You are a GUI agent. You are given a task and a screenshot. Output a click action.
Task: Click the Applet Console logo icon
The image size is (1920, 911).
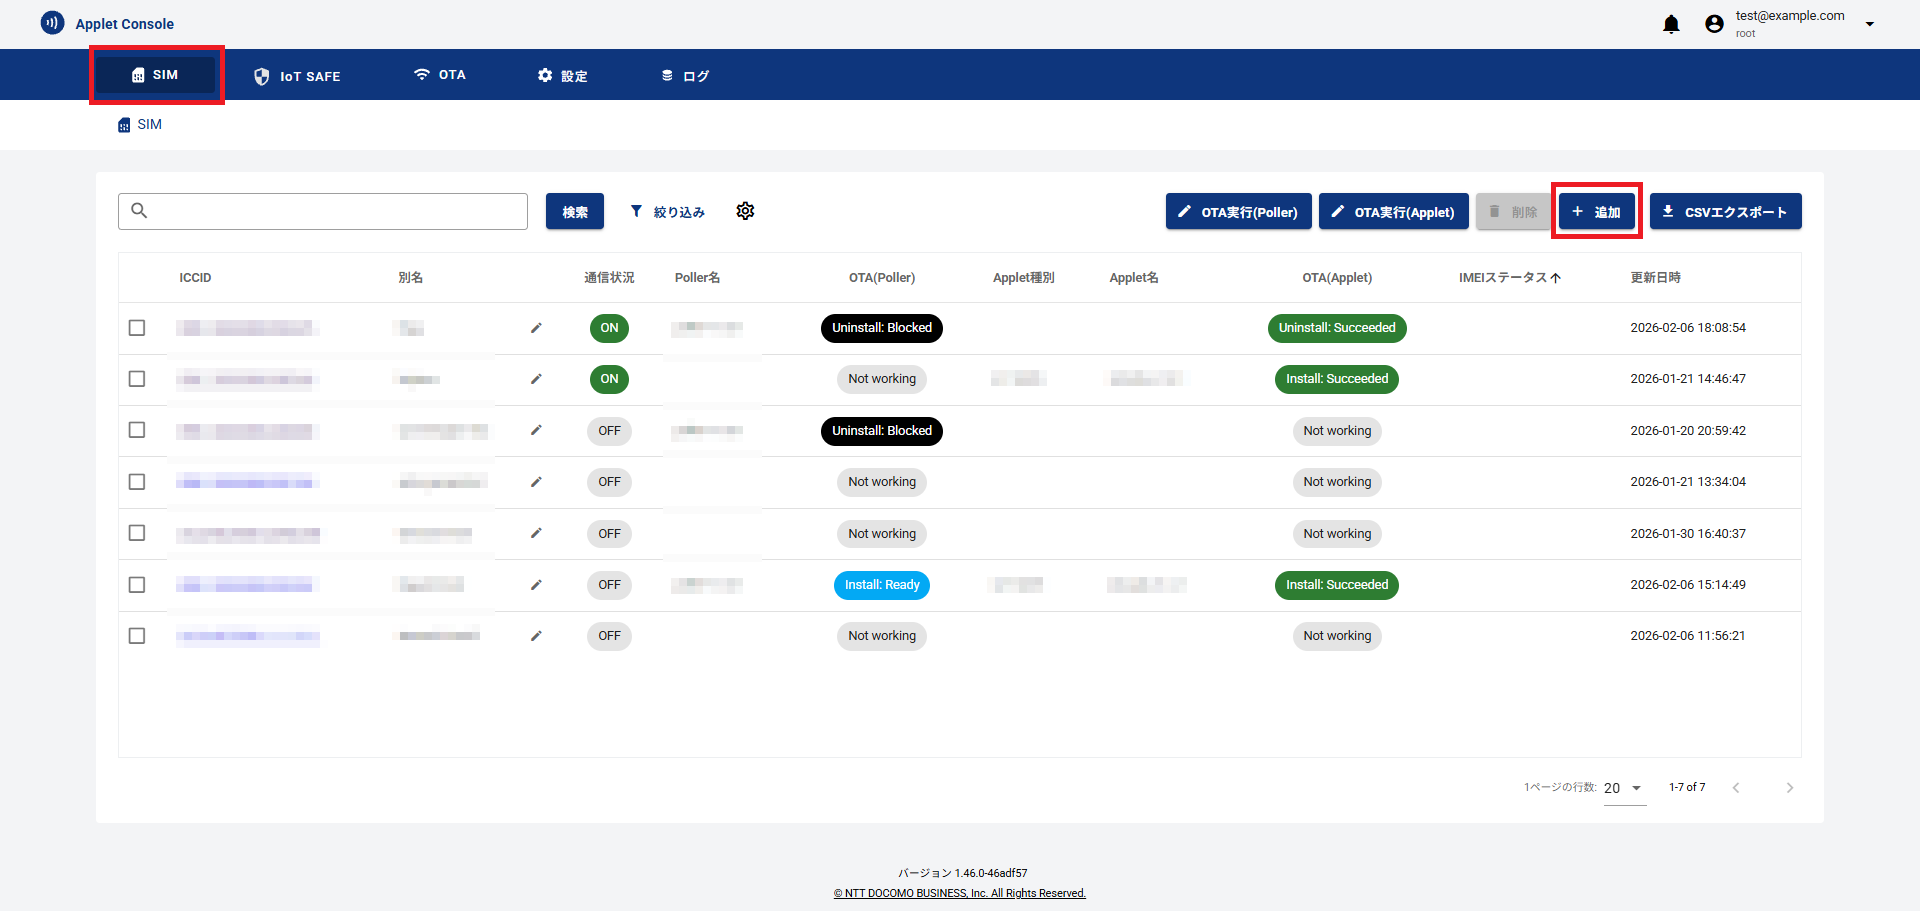coord(52,23)
